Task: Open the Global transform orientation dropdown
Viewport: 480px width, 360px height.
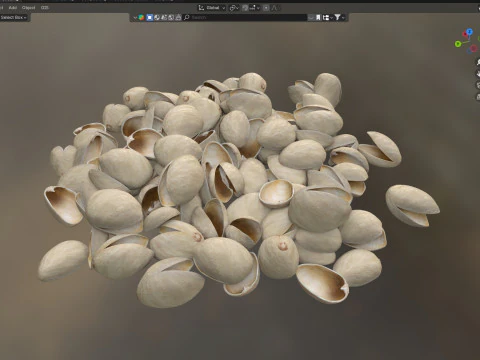Action: [212, 8]
